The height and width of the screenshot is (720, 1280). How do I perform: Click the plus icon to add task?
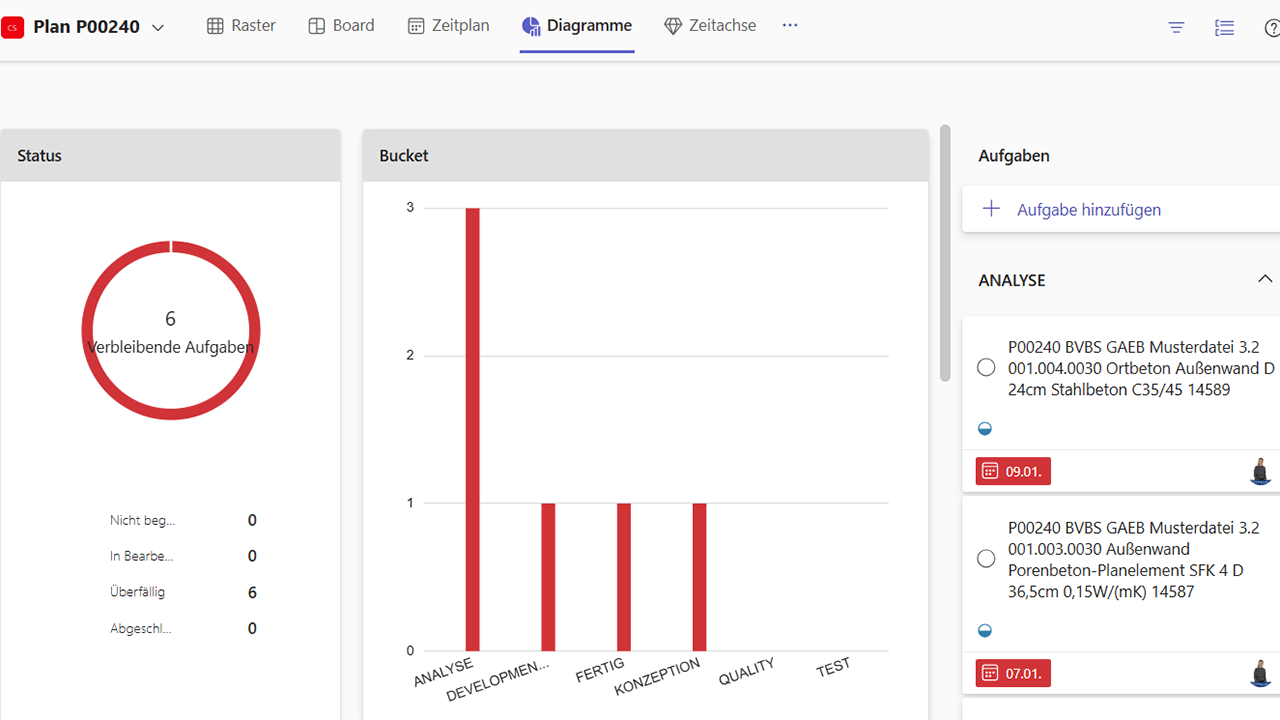(x=991, y=209)
